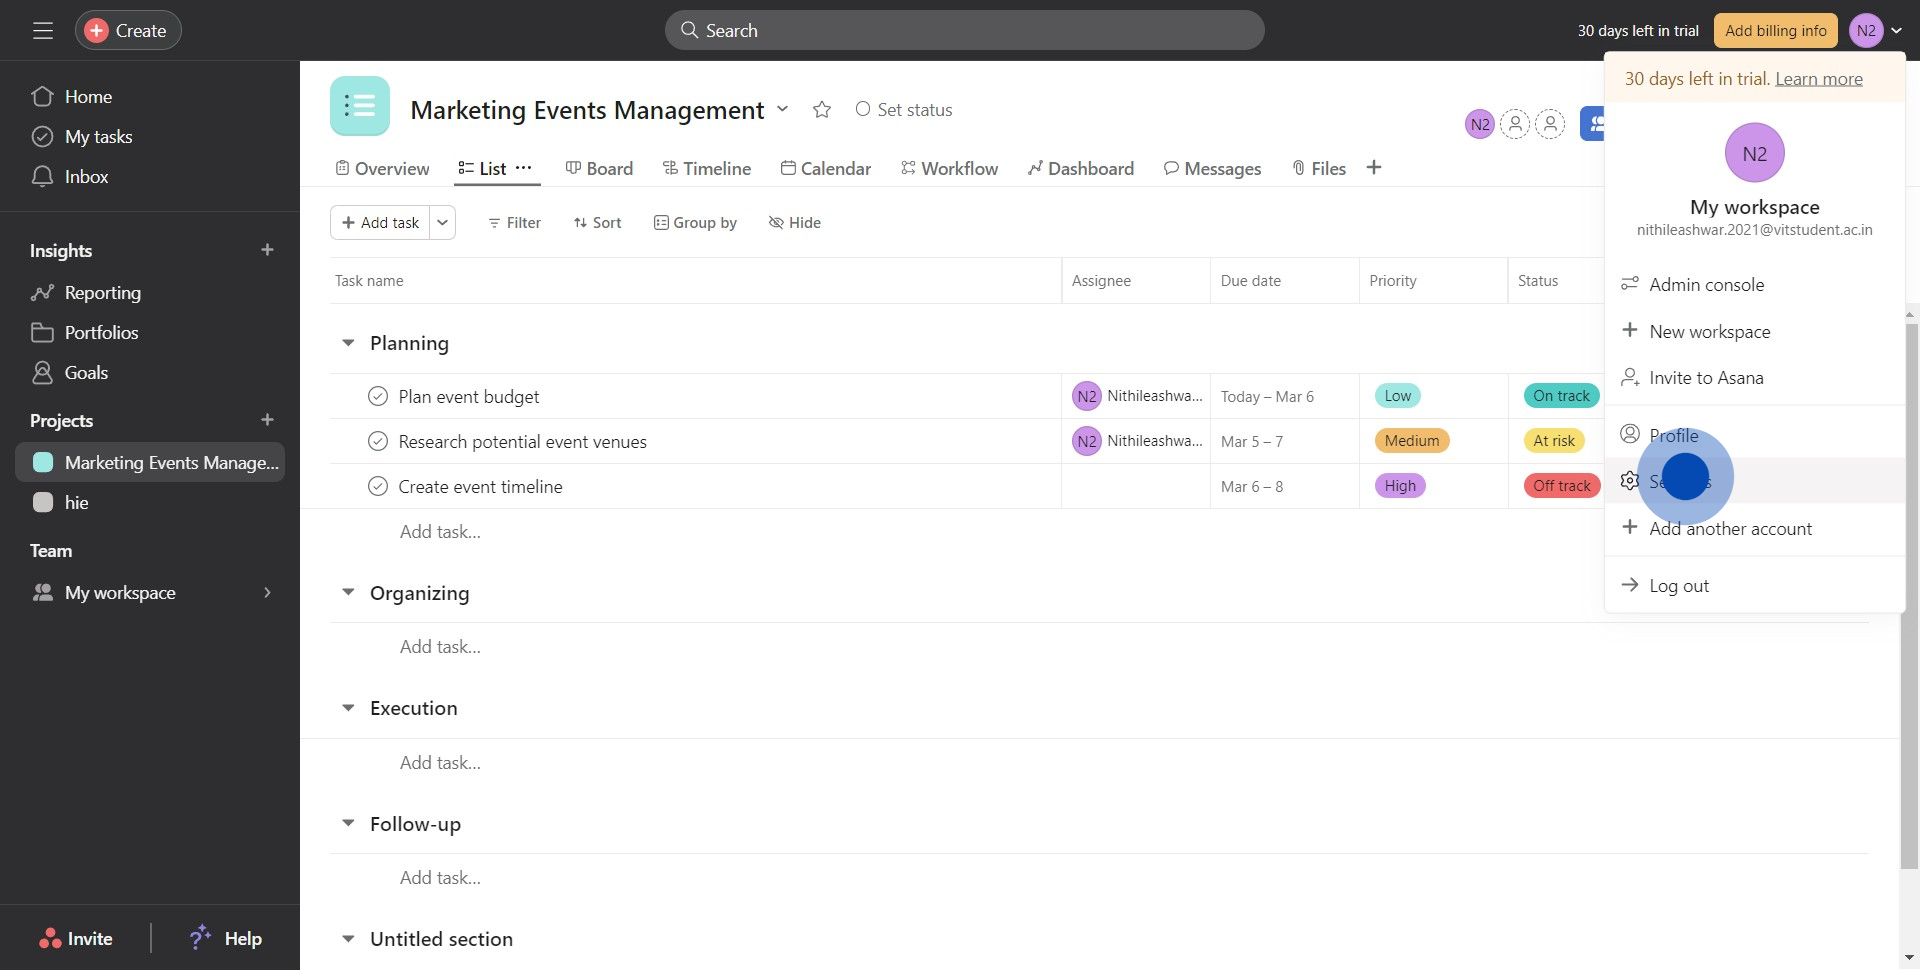
Task: Add a new tab with plus icon
Action: click(1374, 168)
